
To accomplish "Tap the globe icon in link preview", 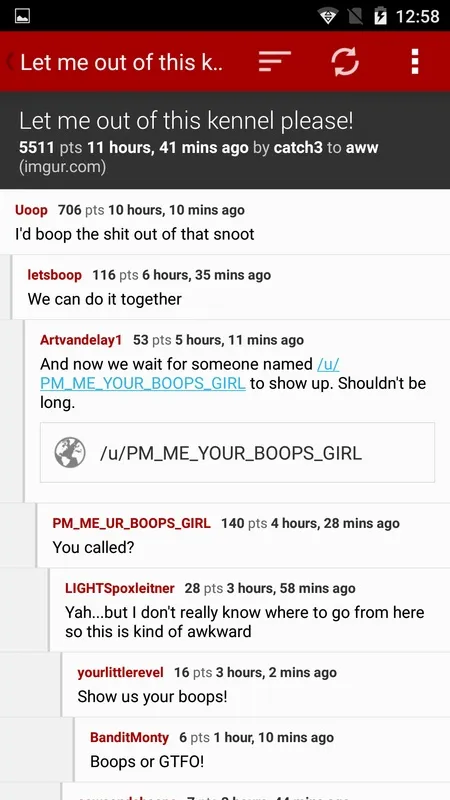I will coord(70,452).
